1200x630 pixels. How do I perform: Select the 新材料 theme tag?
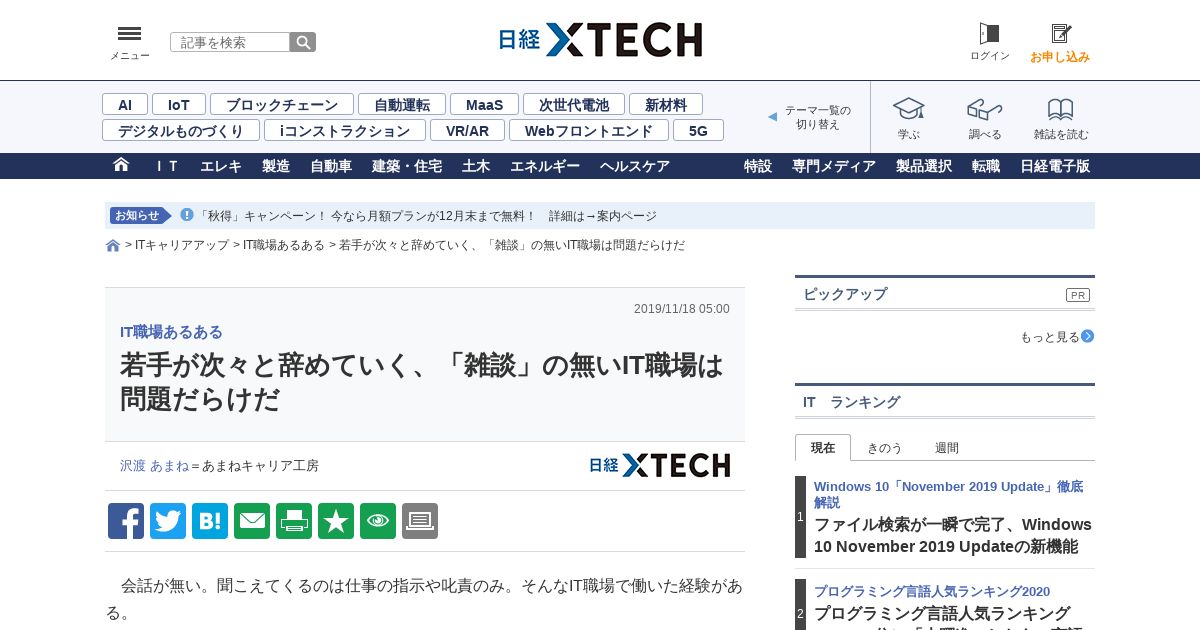pos(666,104)
